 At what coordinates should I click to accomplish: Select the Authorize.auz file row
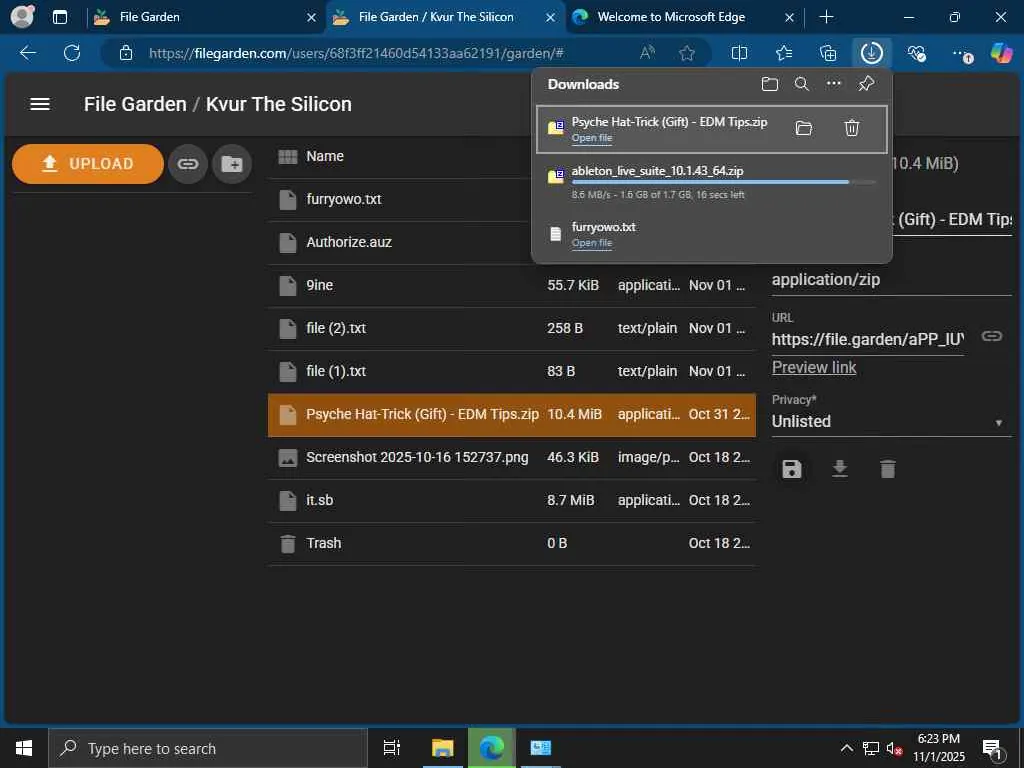pyautogui.click(x=512, y=242)
